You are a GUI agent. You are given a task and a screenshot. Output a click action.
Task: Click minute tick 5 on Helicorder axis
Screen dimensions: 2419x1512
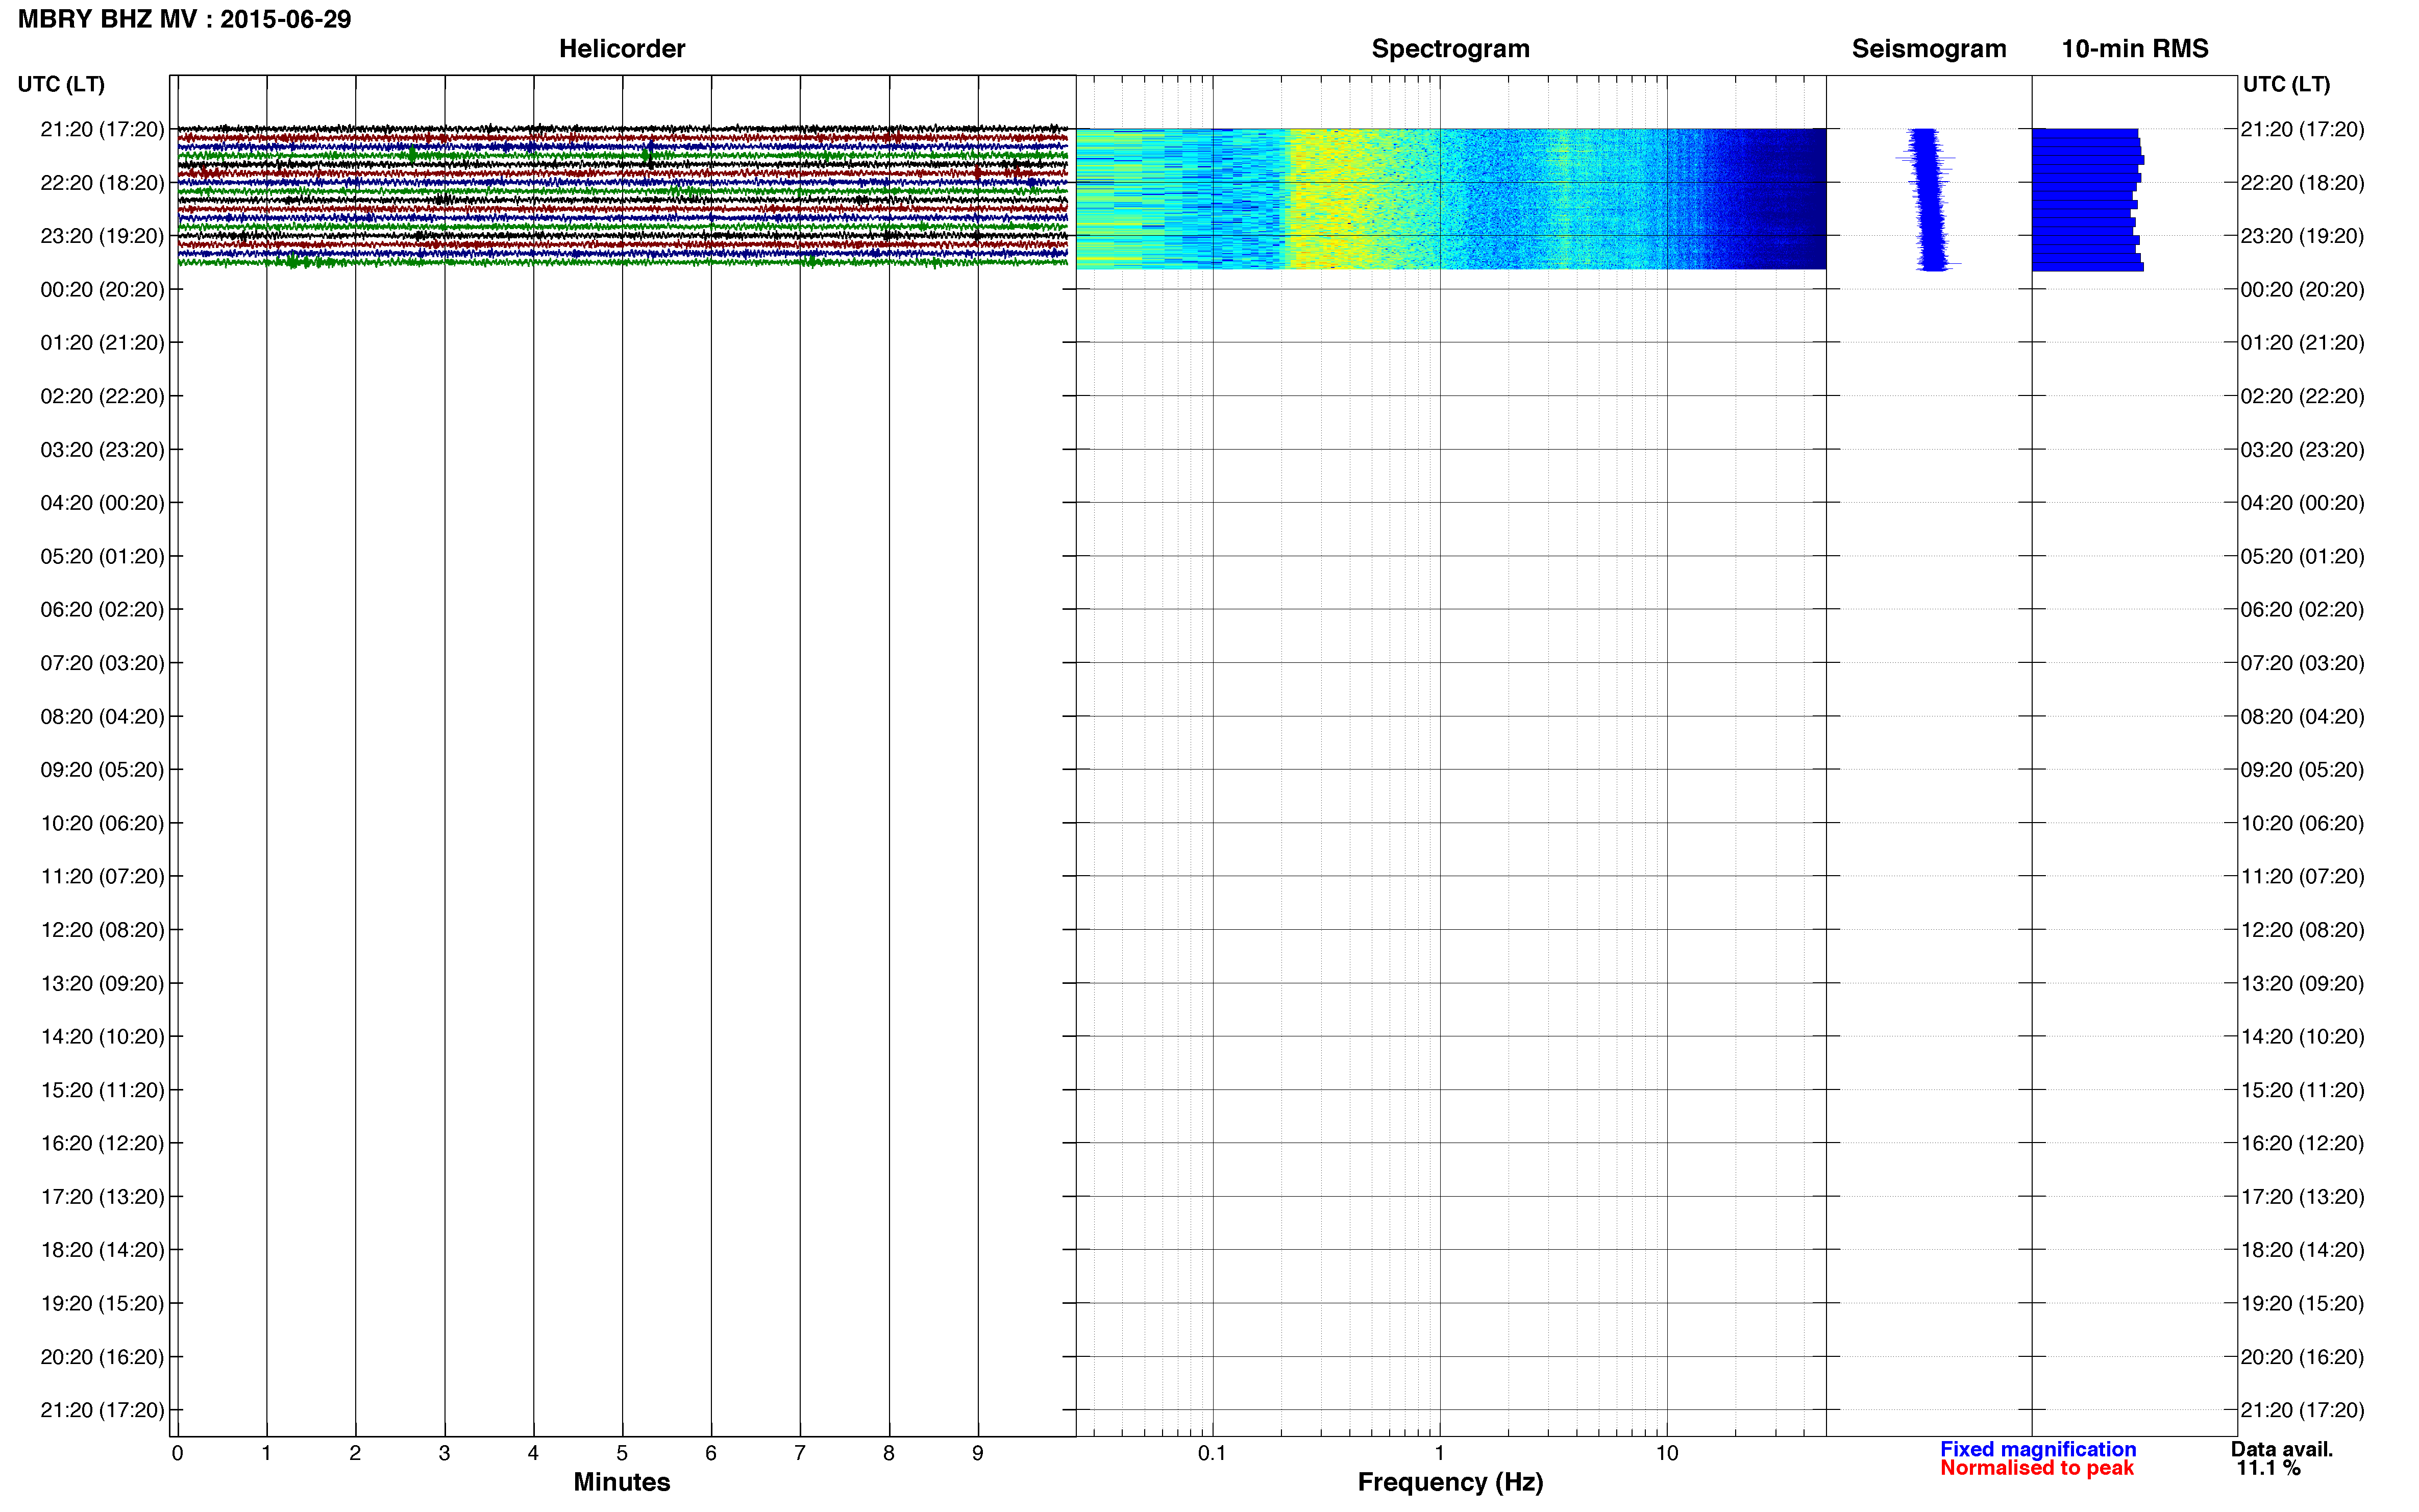[622, 1453]
